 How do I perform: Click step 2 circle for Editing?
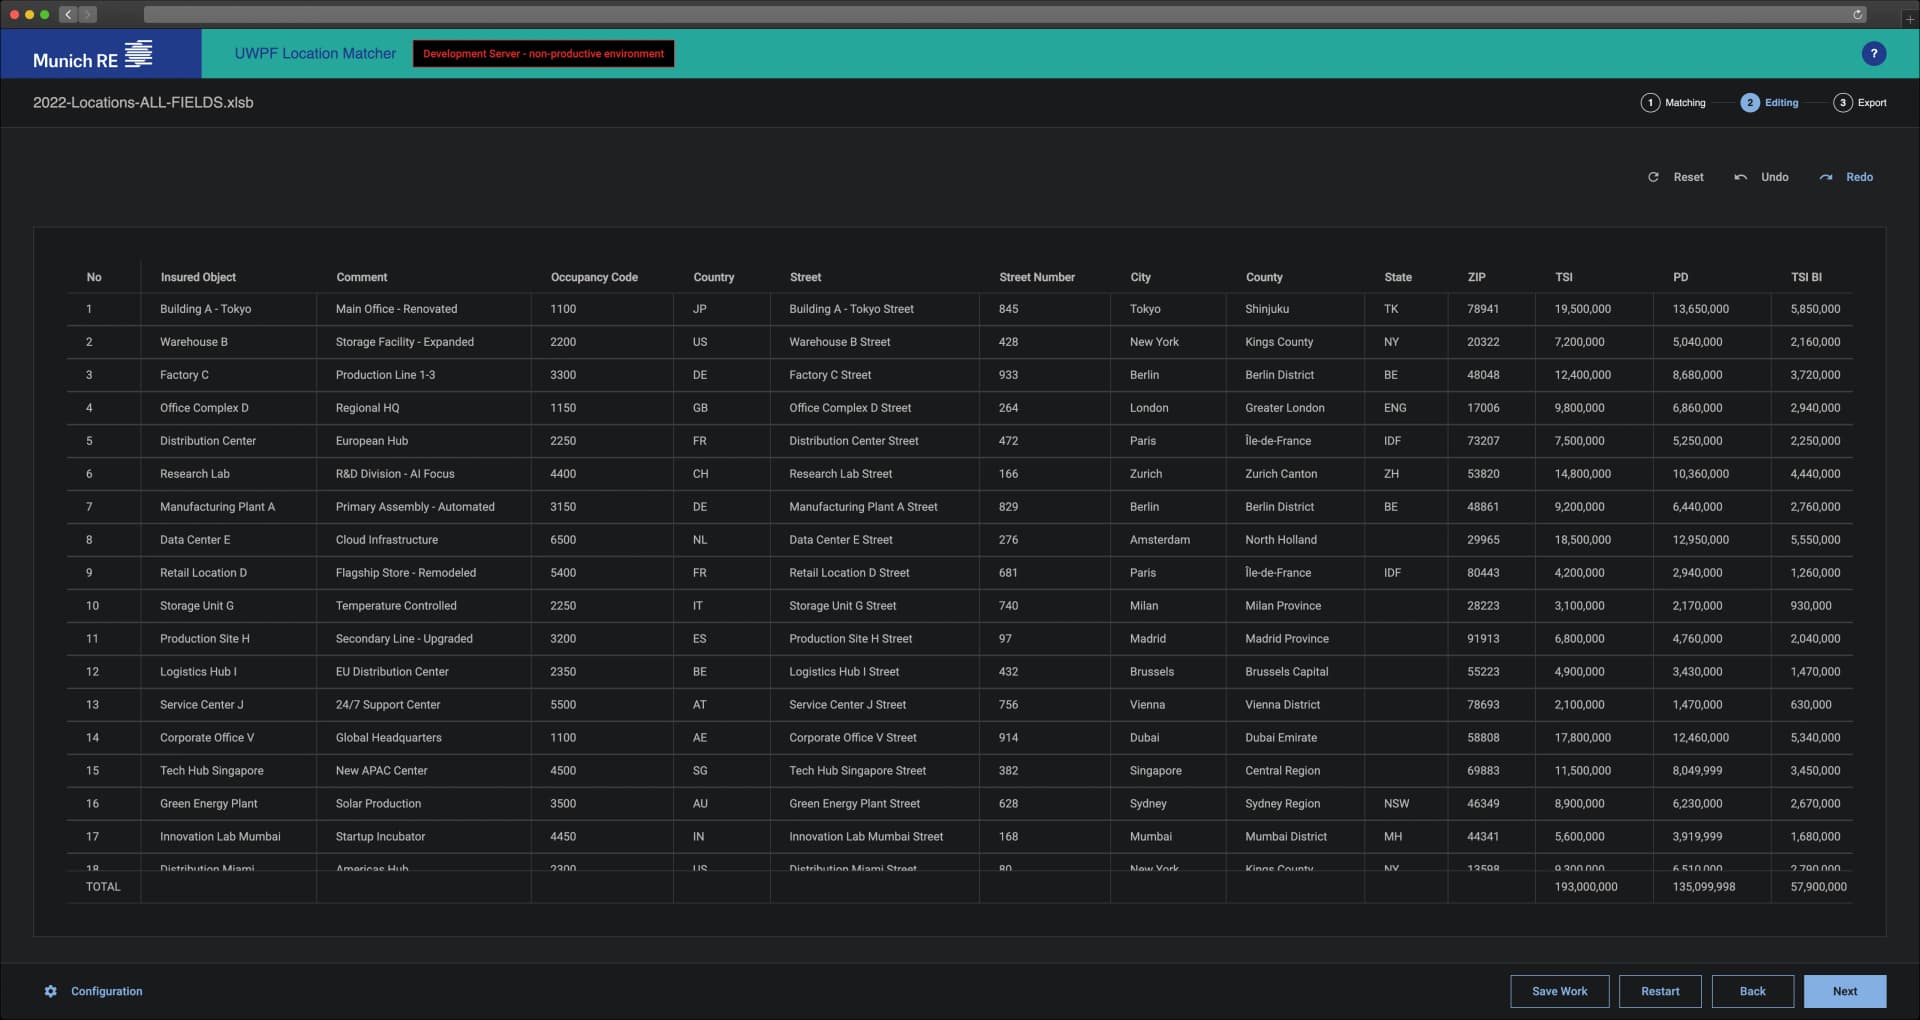(x=1749, y=103)
